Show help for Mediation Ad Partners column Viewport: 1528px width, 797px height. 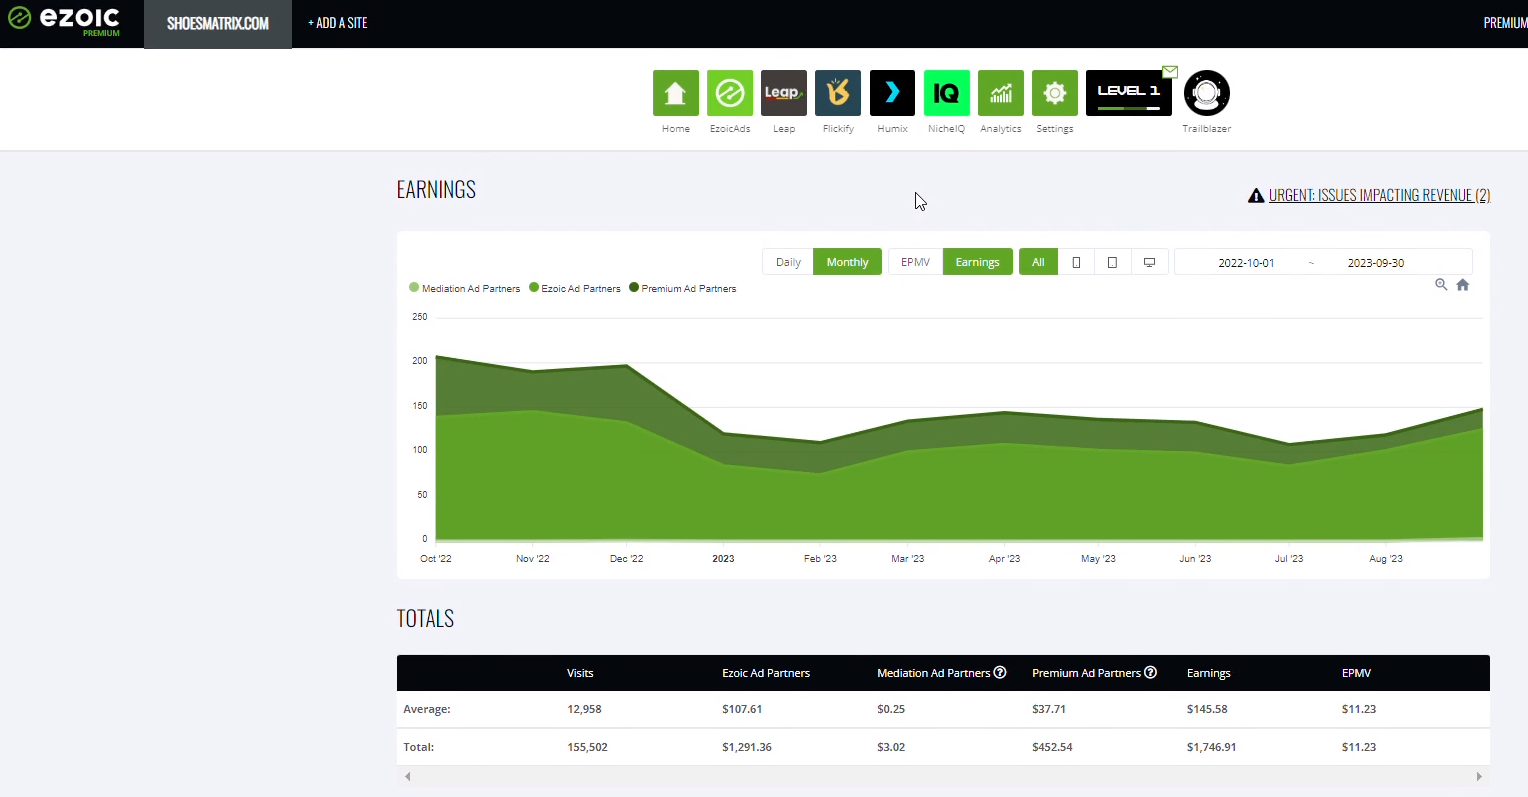(1000, 673)
